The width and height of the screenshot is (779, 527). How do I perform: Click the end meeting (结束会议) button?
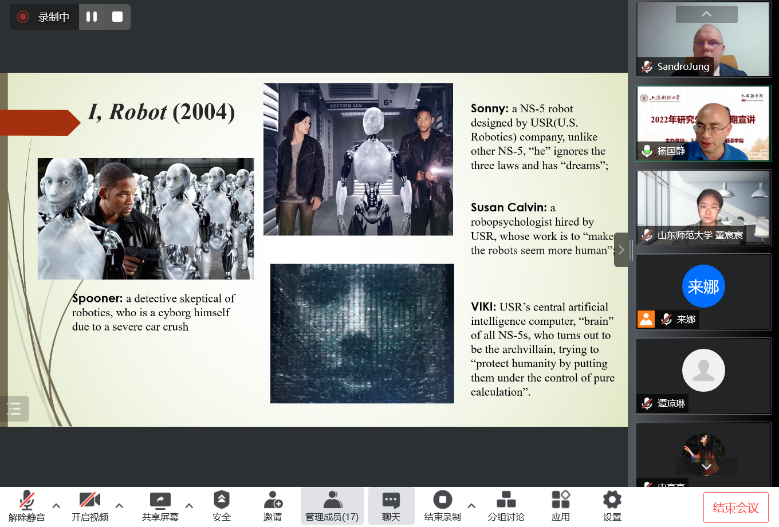pos(736,507)
